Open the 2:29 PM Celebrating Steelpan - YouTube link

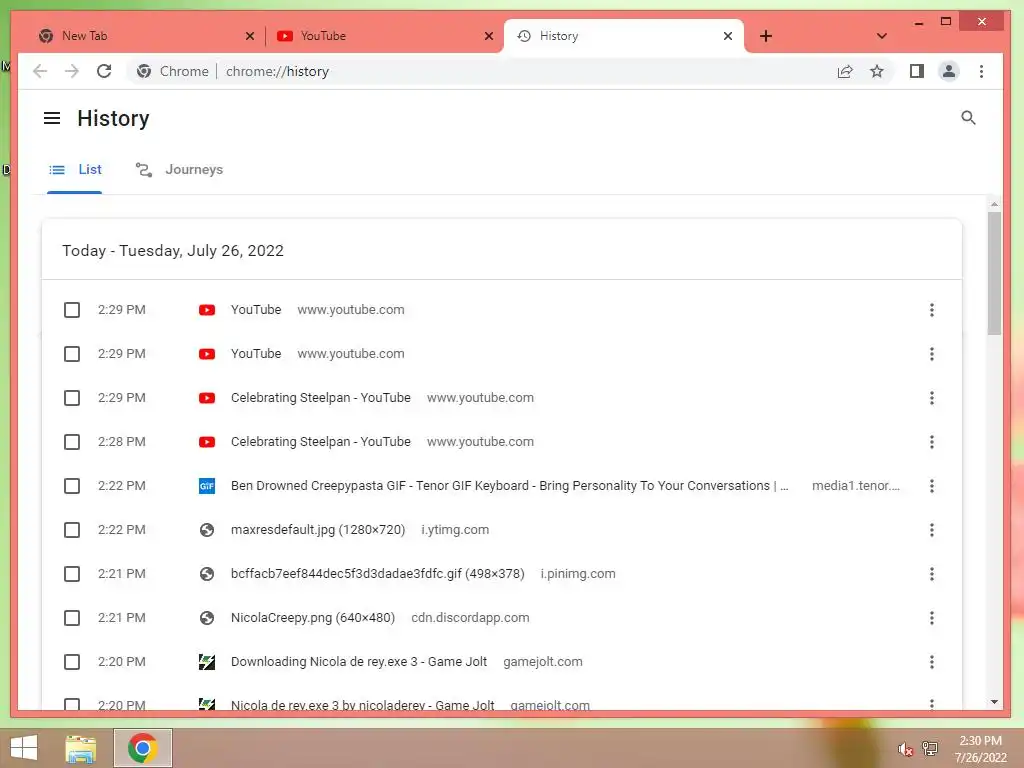(321, 398)
